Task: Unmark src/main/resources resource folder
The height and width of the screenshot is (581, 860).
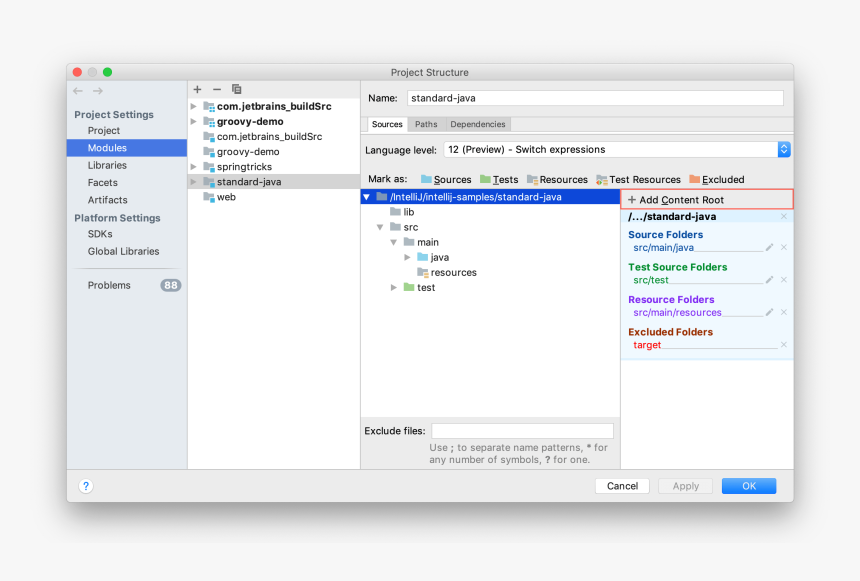Action: pos(784,312)
